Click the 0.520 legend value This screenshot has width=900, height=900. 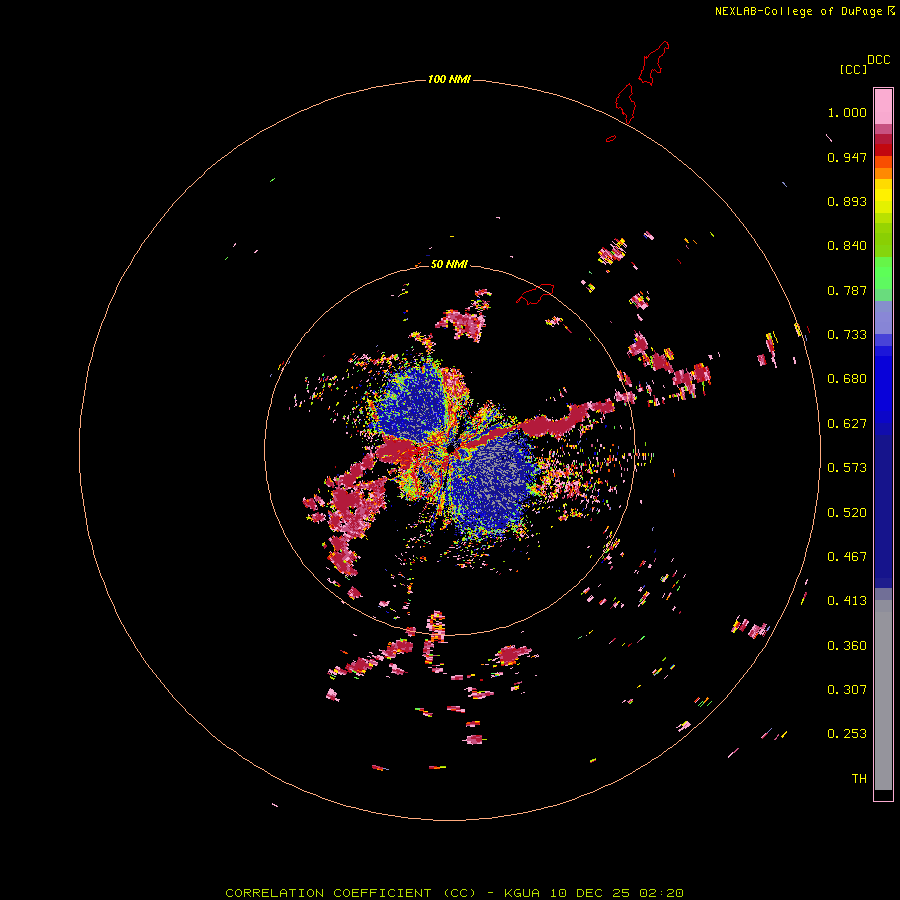(847, 513)
